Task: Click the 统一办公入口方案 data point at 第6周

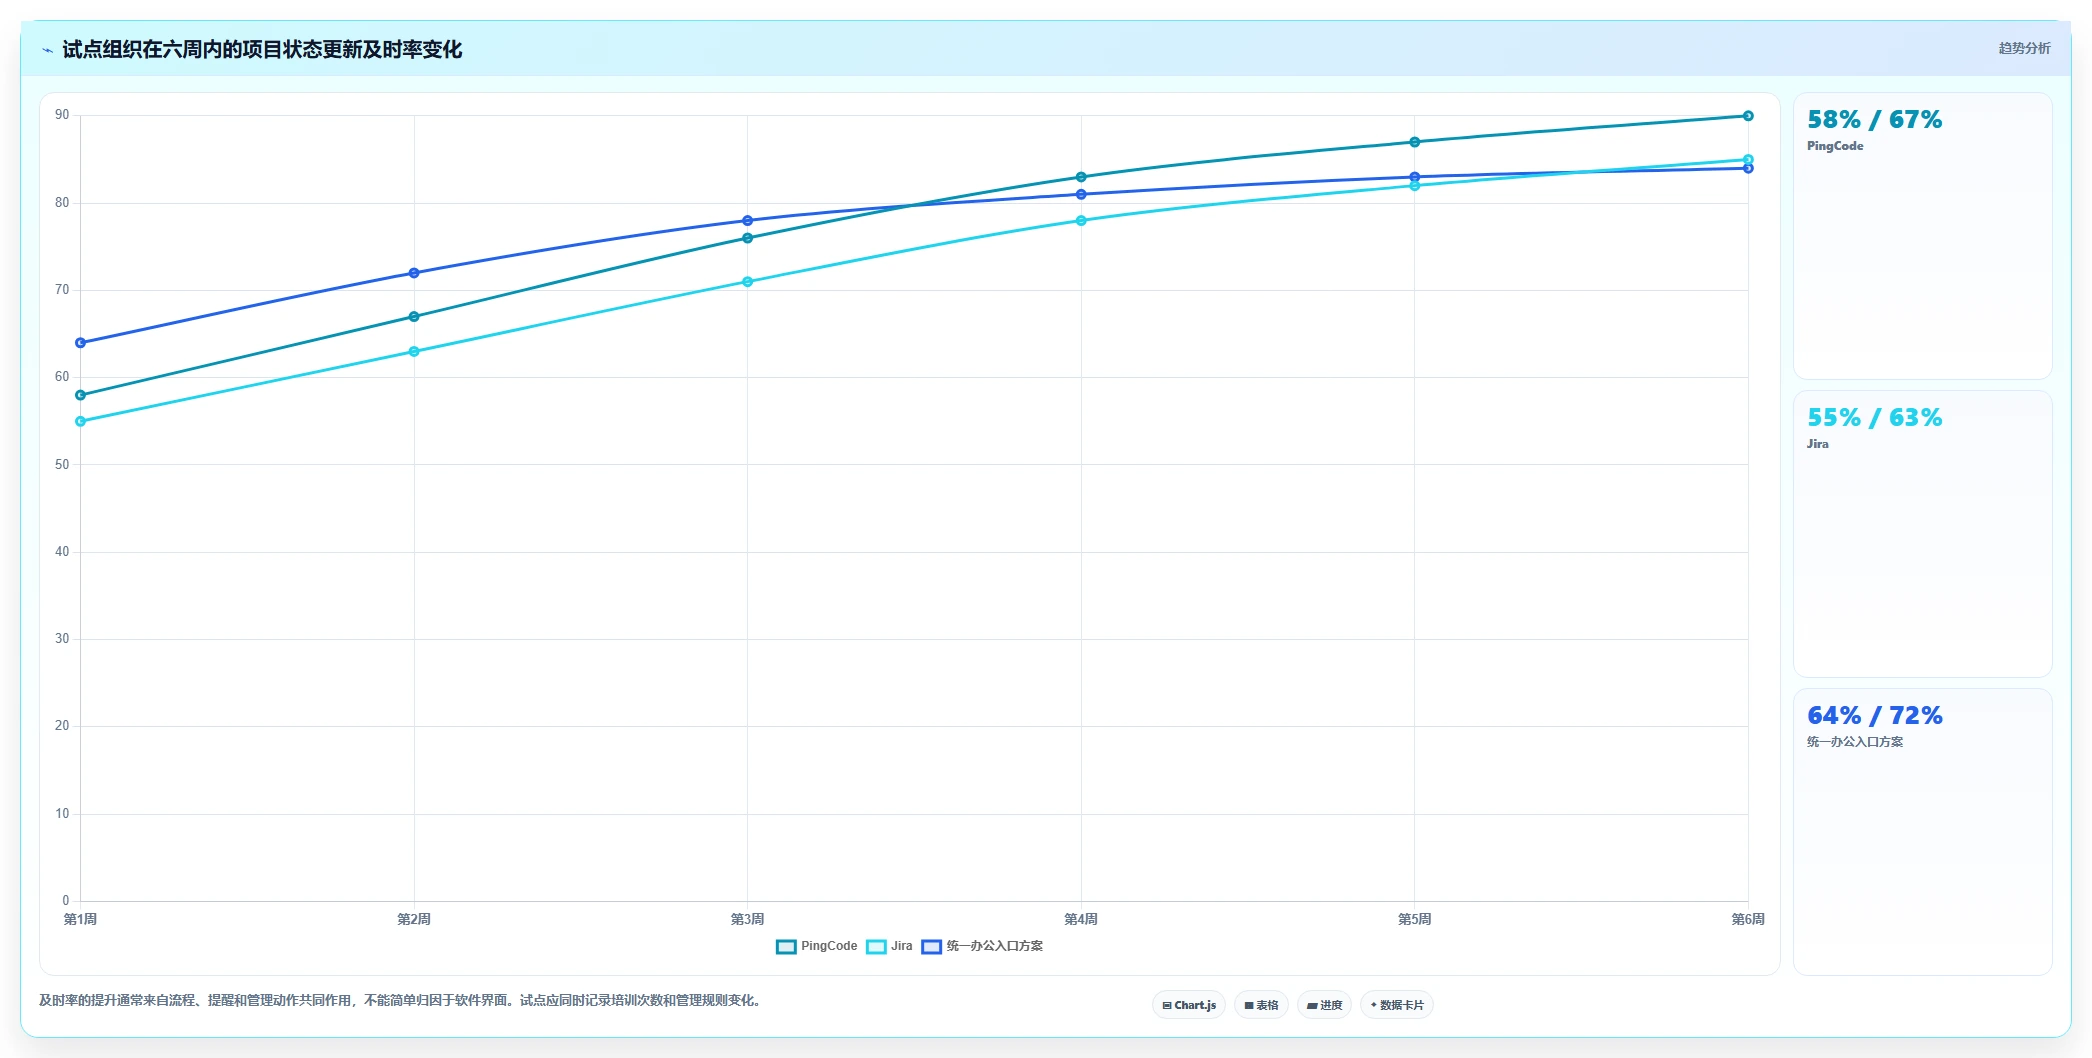Action: pyautogui.click(x=1748, y=168)
